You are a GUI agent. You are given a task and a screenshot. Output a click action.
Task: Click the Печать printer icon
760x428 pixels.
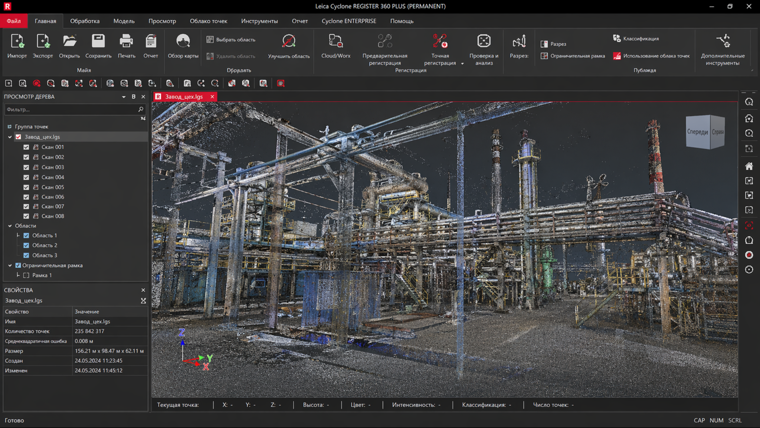(x=127, y=41)
